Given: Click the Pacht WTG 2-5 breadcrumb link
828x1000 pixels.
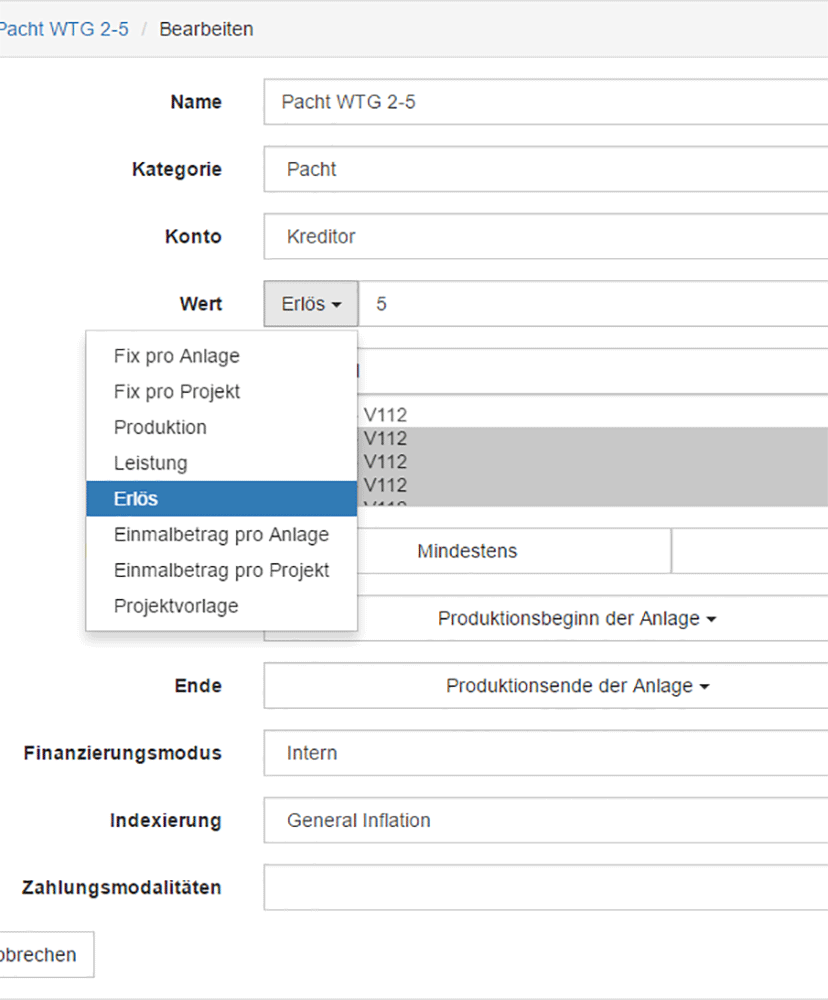Looking at the screenshot, I should click(x=64, y=29).
